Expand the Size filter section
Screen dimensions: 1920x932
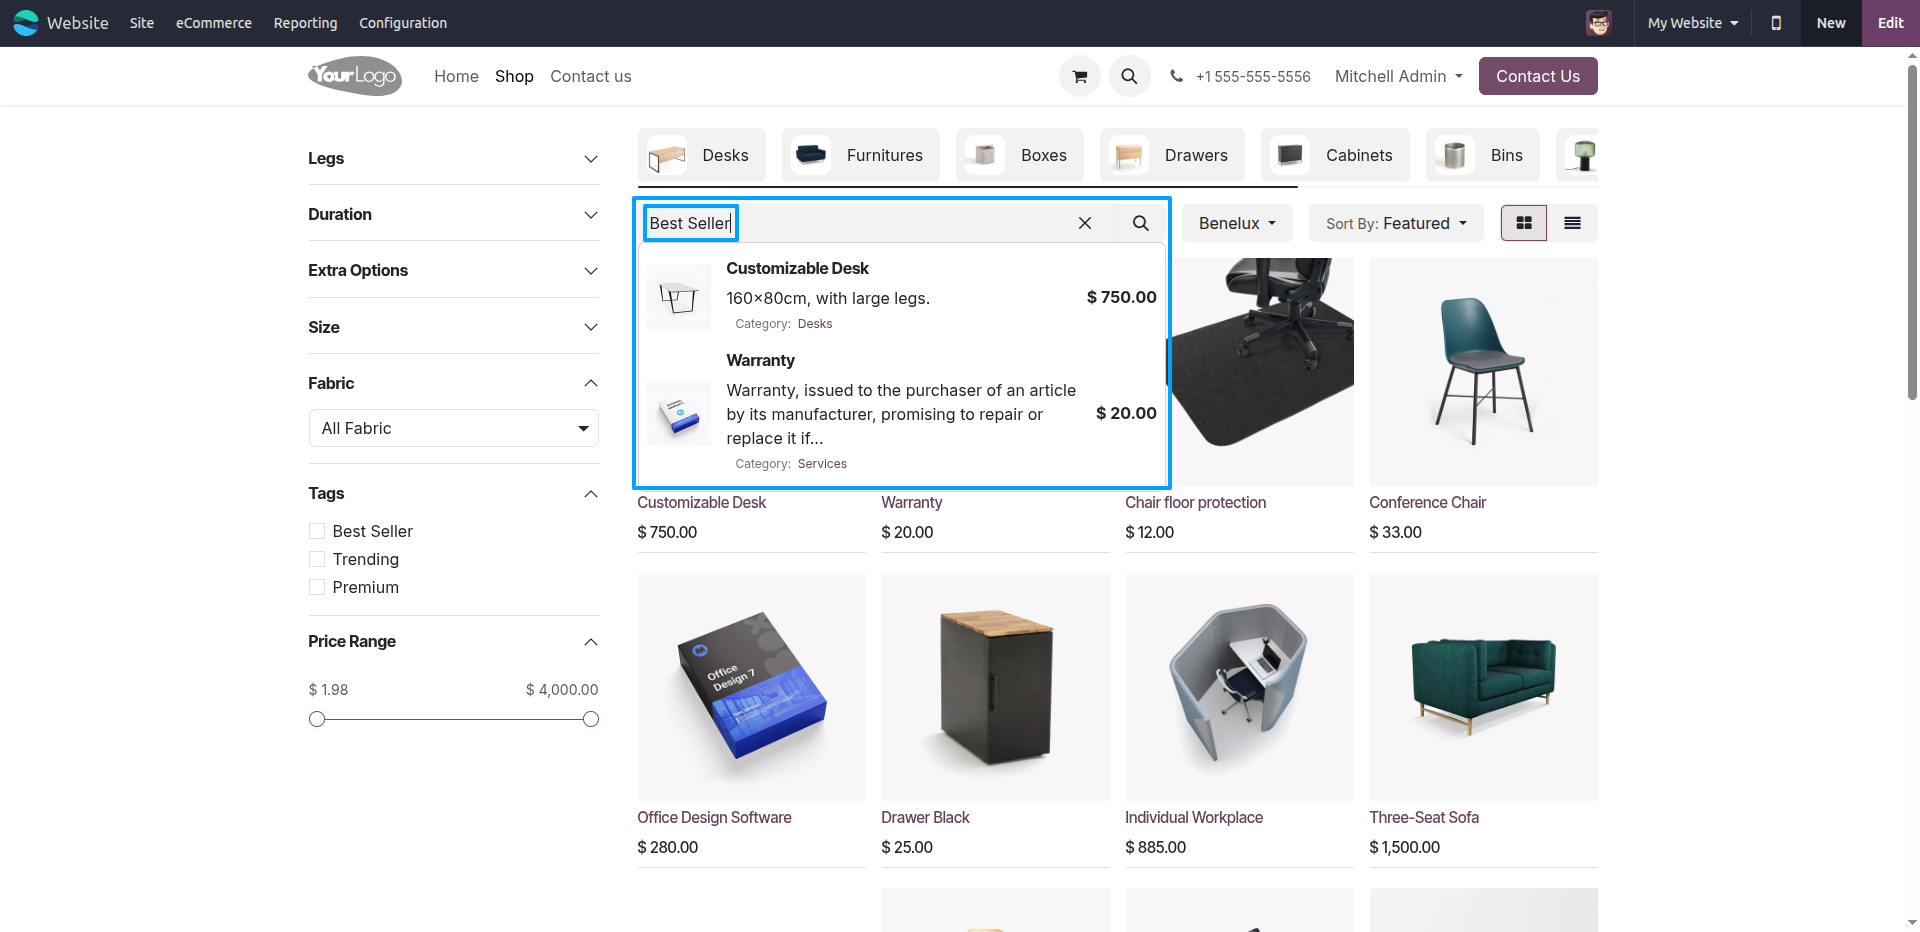(x=453, y=327)
